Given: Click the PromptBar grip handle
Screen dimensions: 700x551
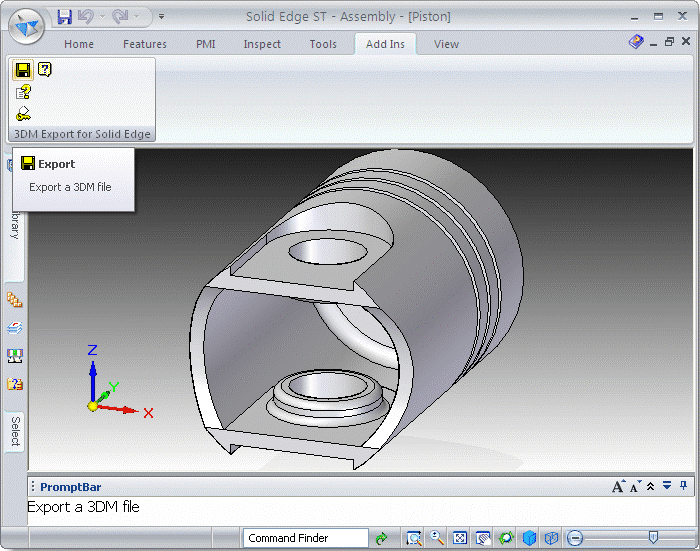Looking at the screenshot, I should (33, 486).
